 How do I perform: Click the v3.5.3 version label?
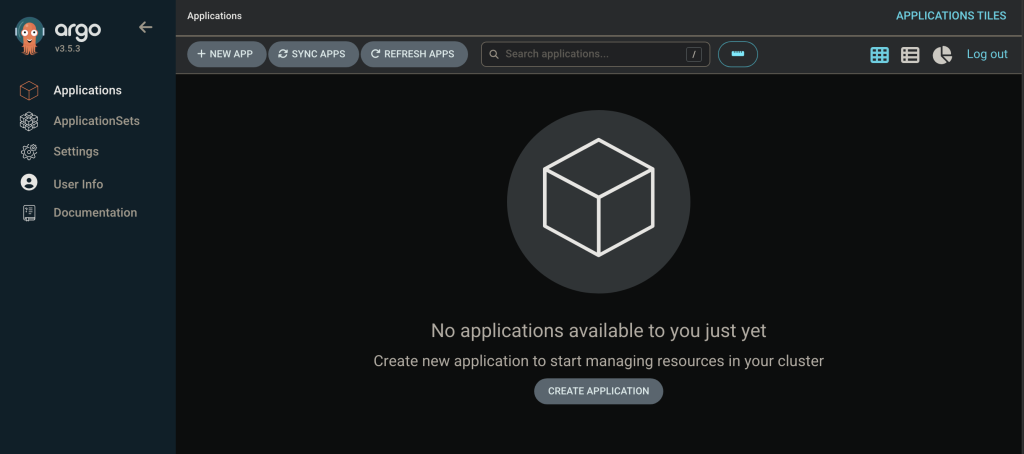tap(67, 48)
